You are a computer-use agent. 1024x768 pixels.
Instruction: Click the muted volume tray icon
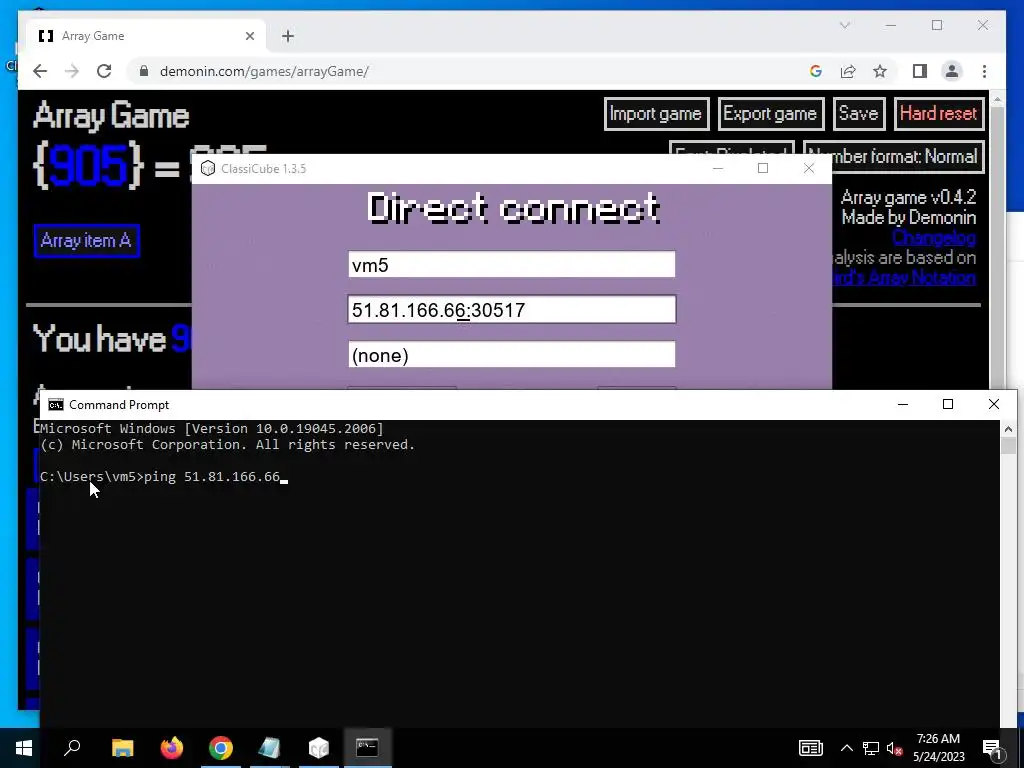click(895, 748)
